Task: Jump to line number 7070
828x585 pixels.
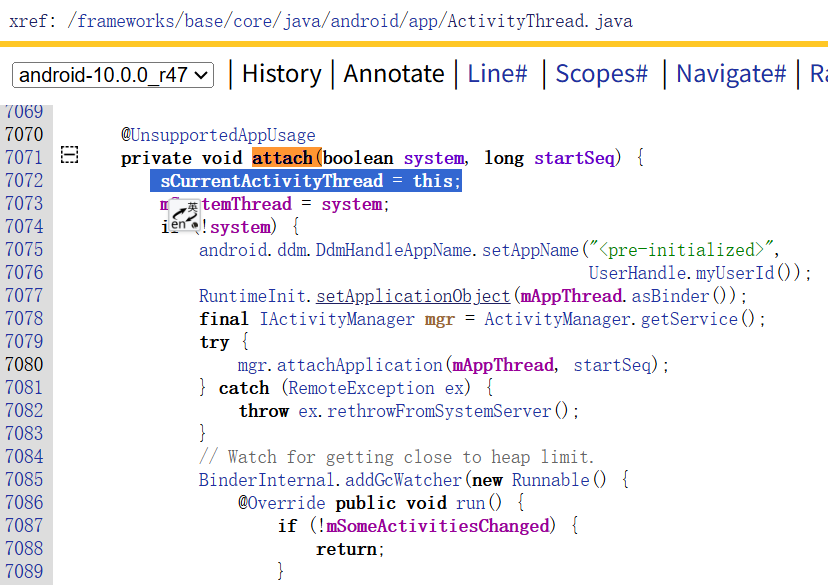Action: [x=24, y=135]
